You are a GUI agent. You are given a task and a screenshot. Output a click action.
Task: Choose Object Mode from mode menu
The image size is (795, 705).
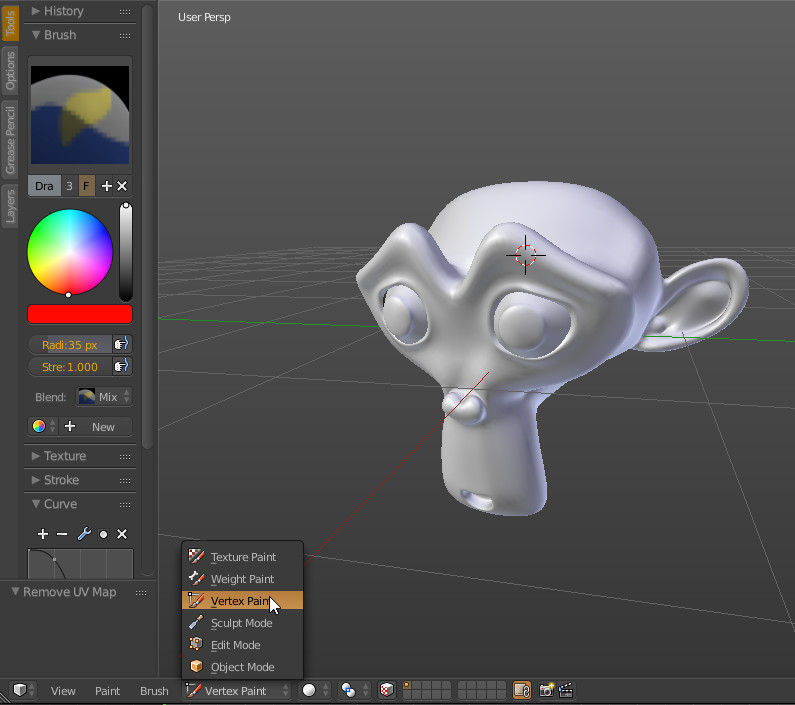(242, 666)
